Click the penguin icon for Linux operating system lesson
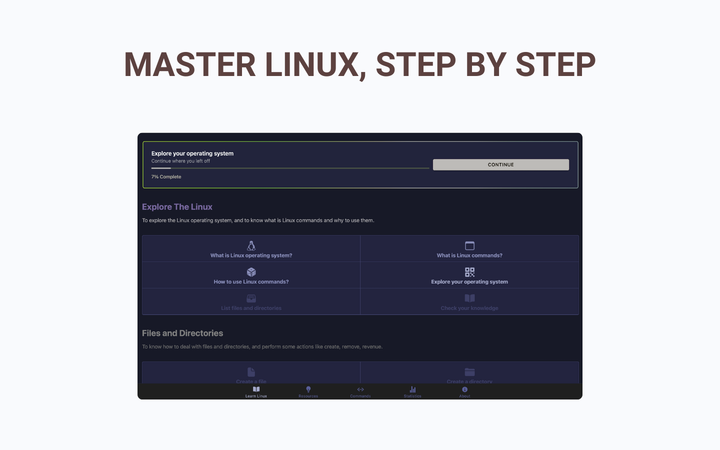720x450 pixels. click(251, 246)
